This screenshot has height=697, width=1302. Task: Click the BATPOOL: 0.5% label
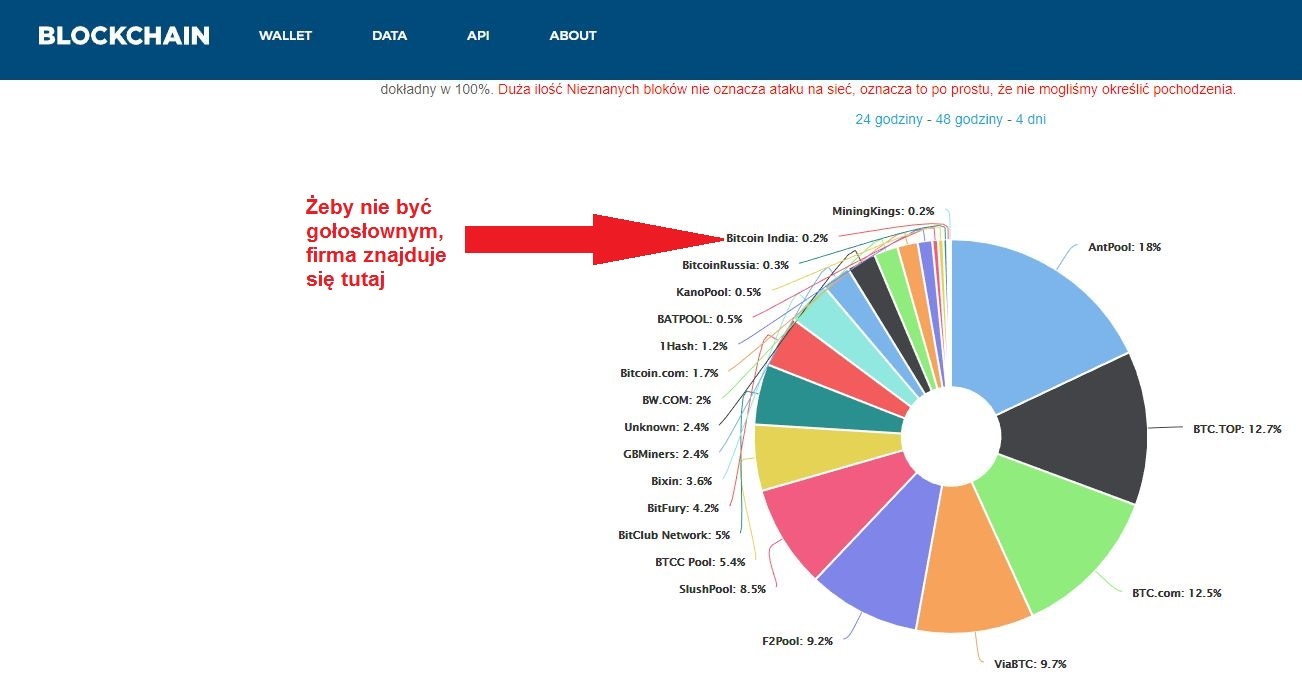pos(700,319)
